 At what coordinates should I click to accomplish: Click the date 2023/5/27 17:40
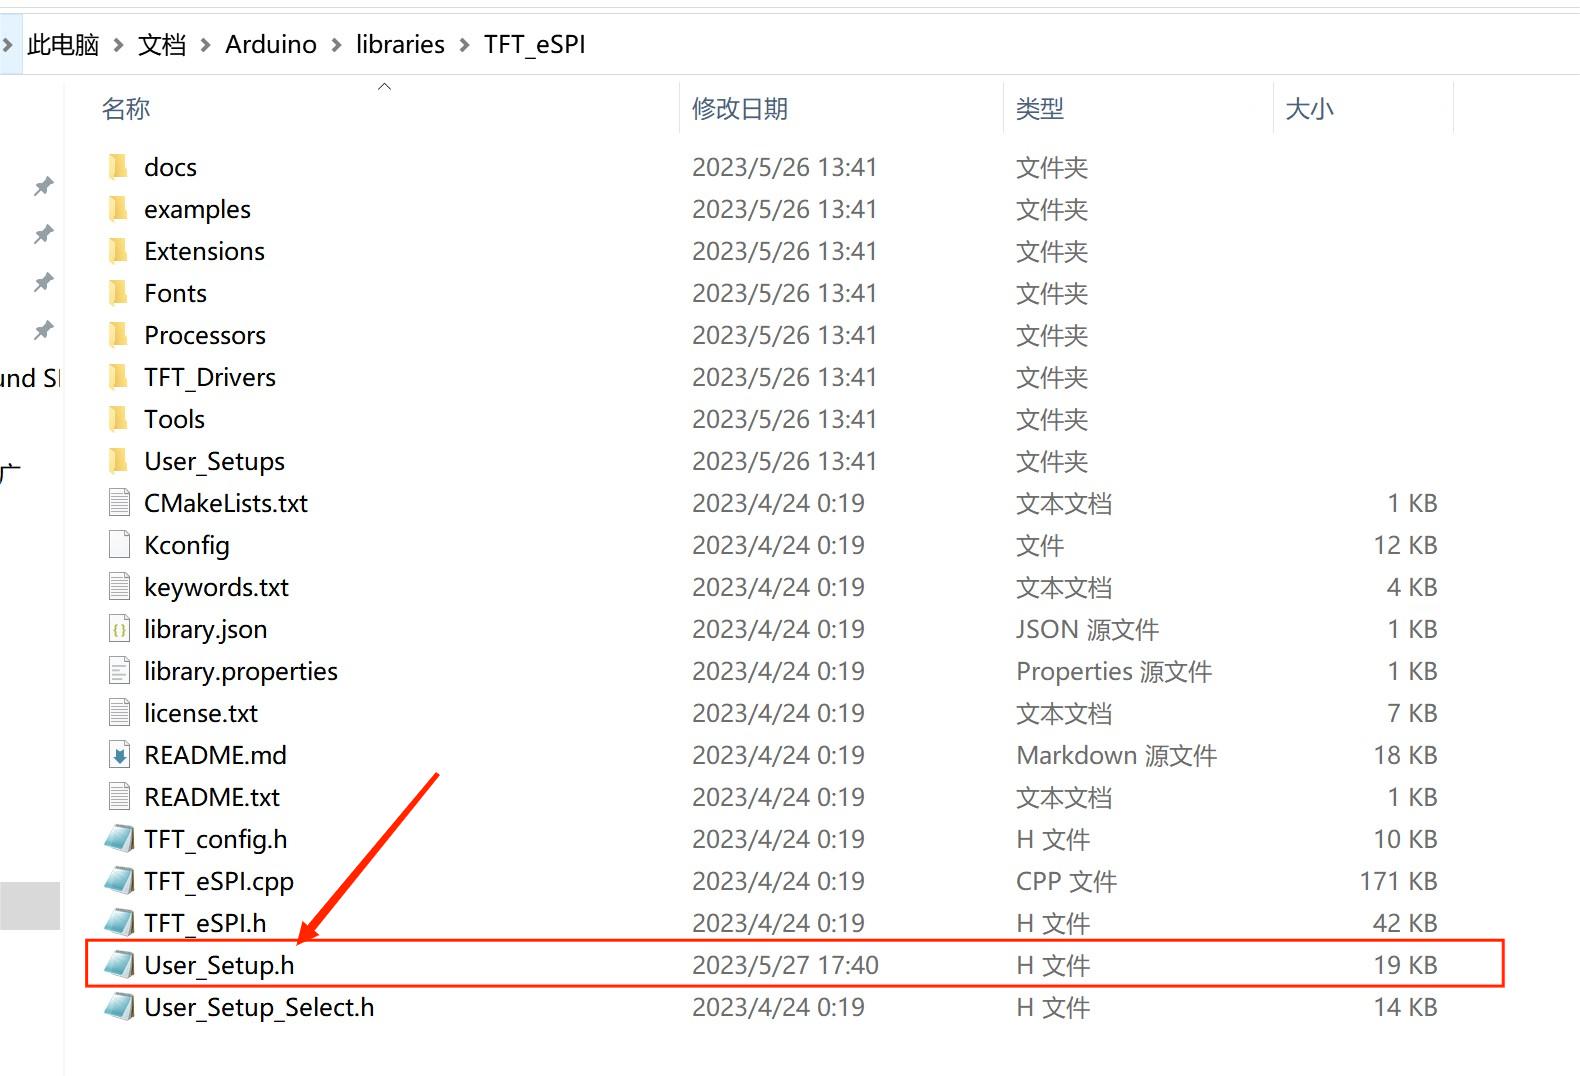click(785, 965)
